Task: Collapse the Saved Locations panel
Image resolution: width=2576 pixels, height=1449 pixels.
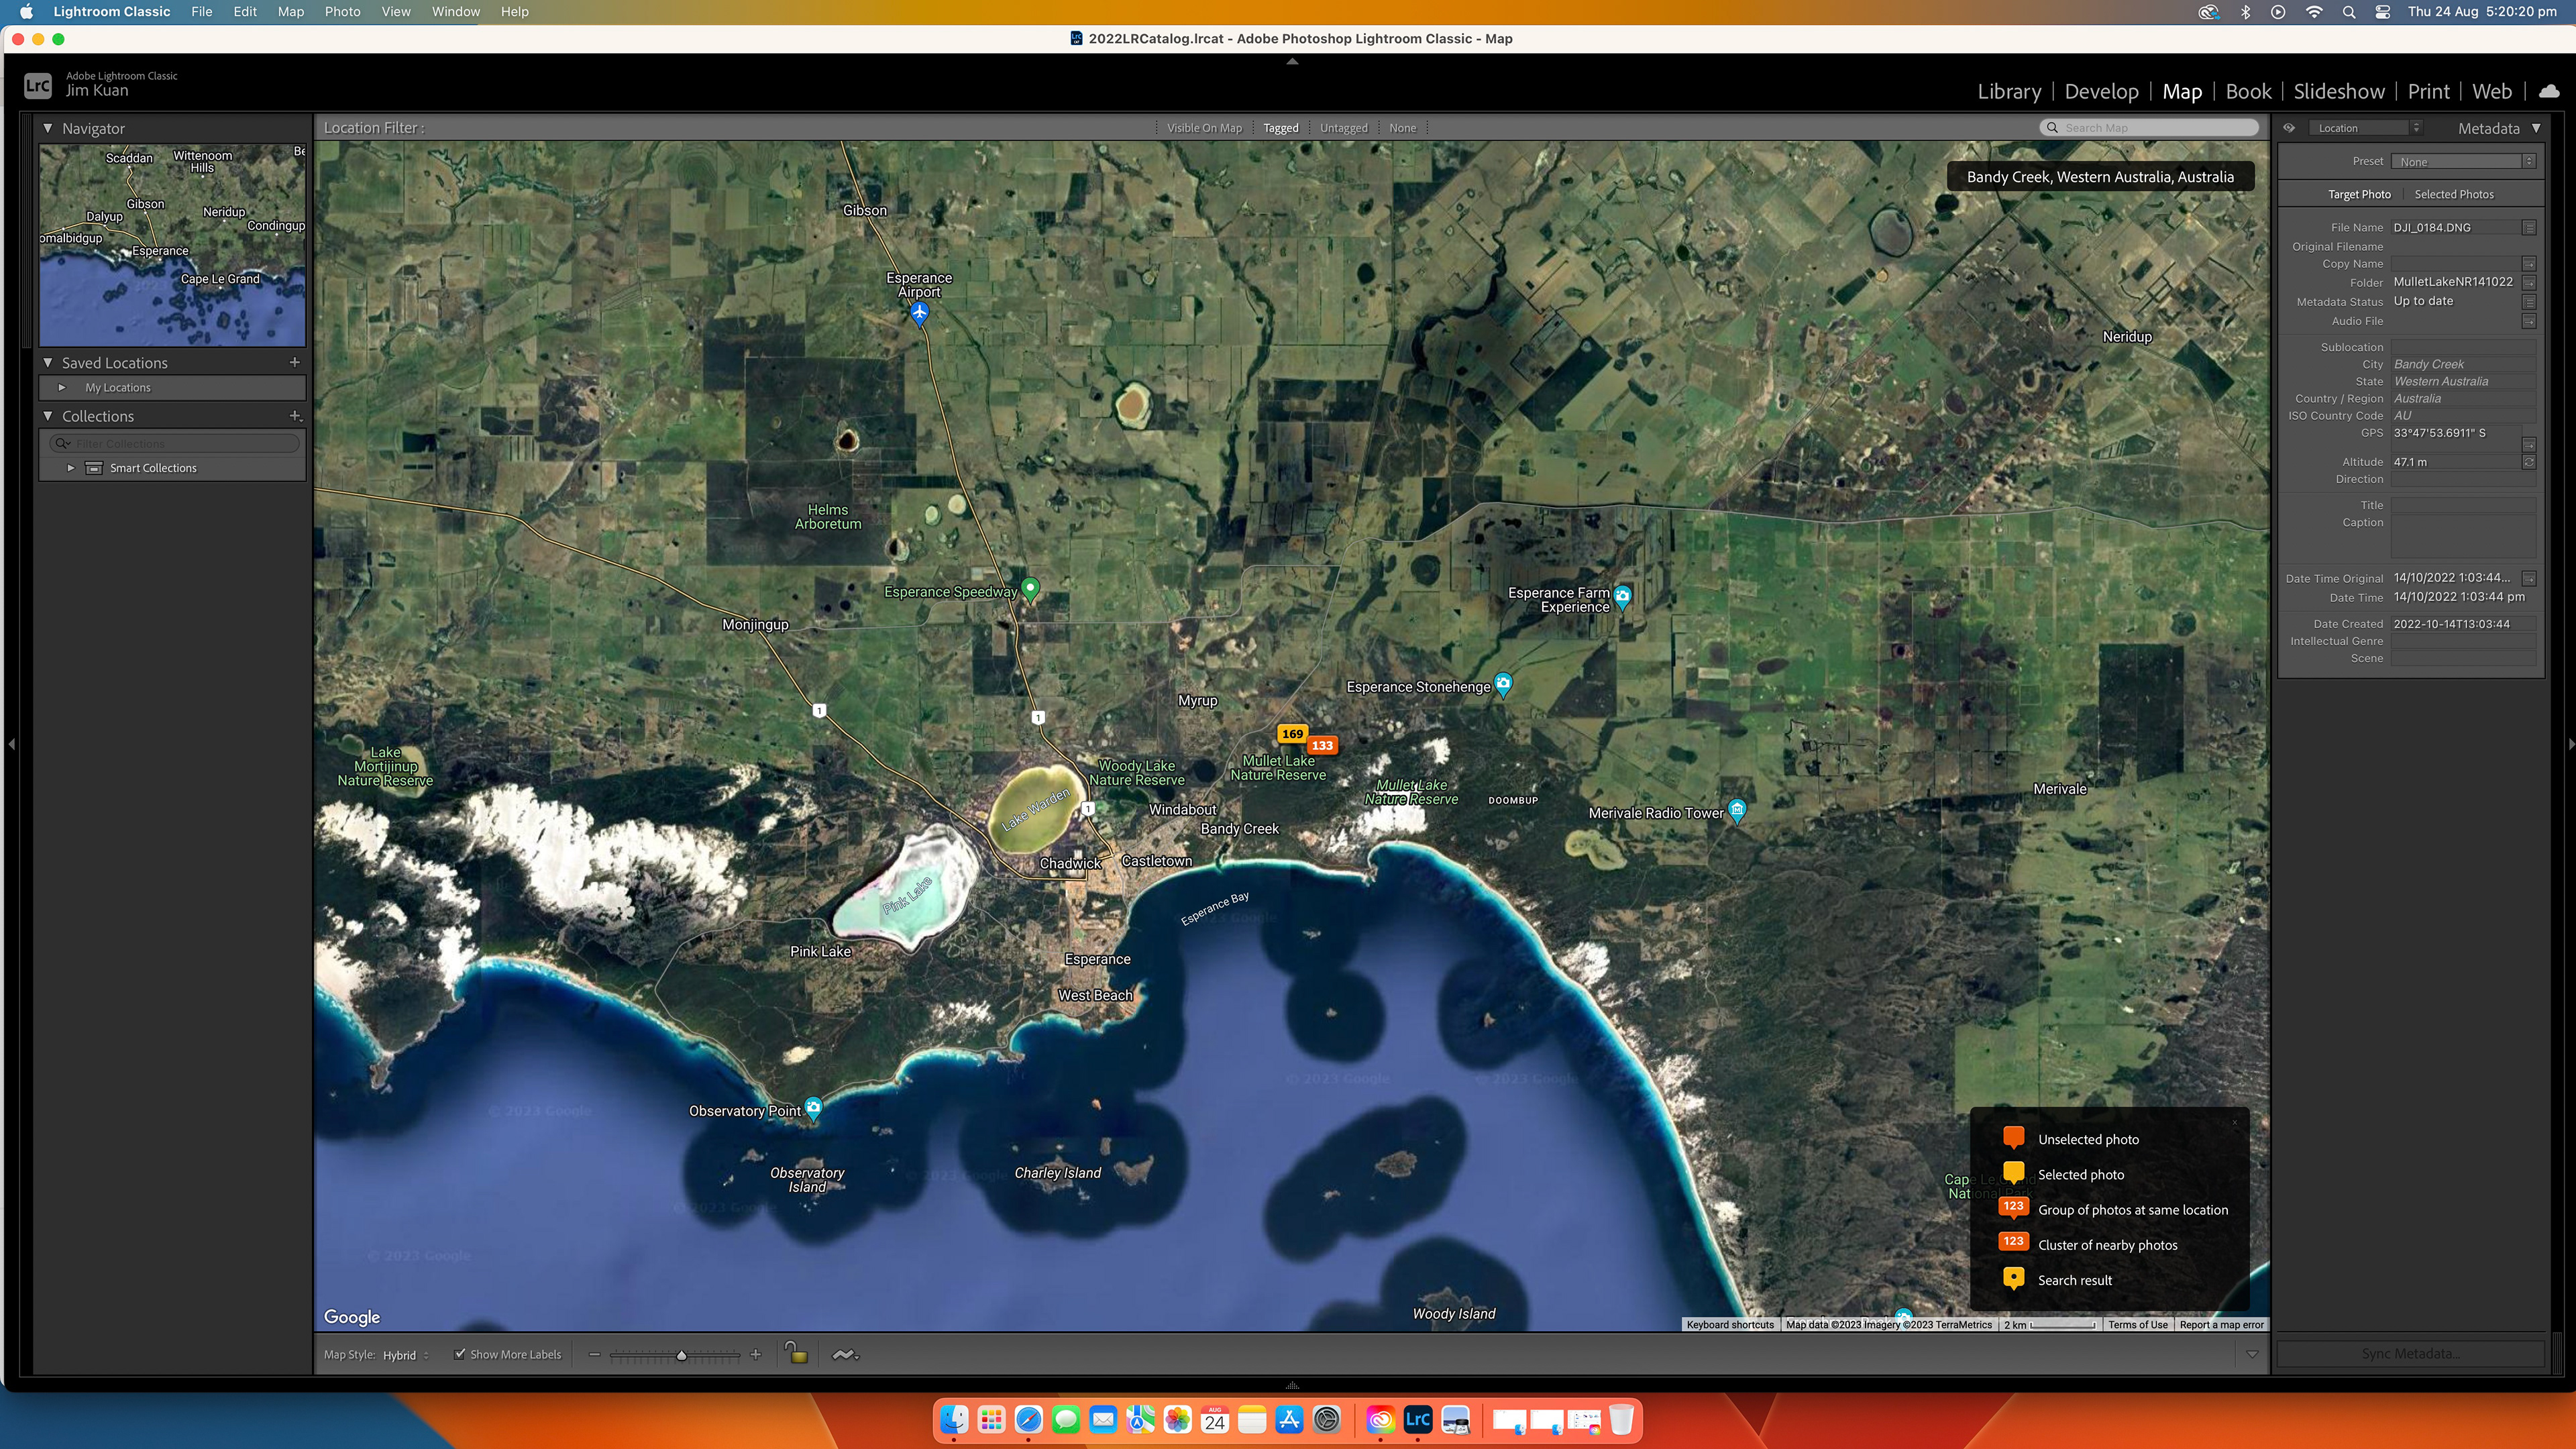Action: pos(47,362)
